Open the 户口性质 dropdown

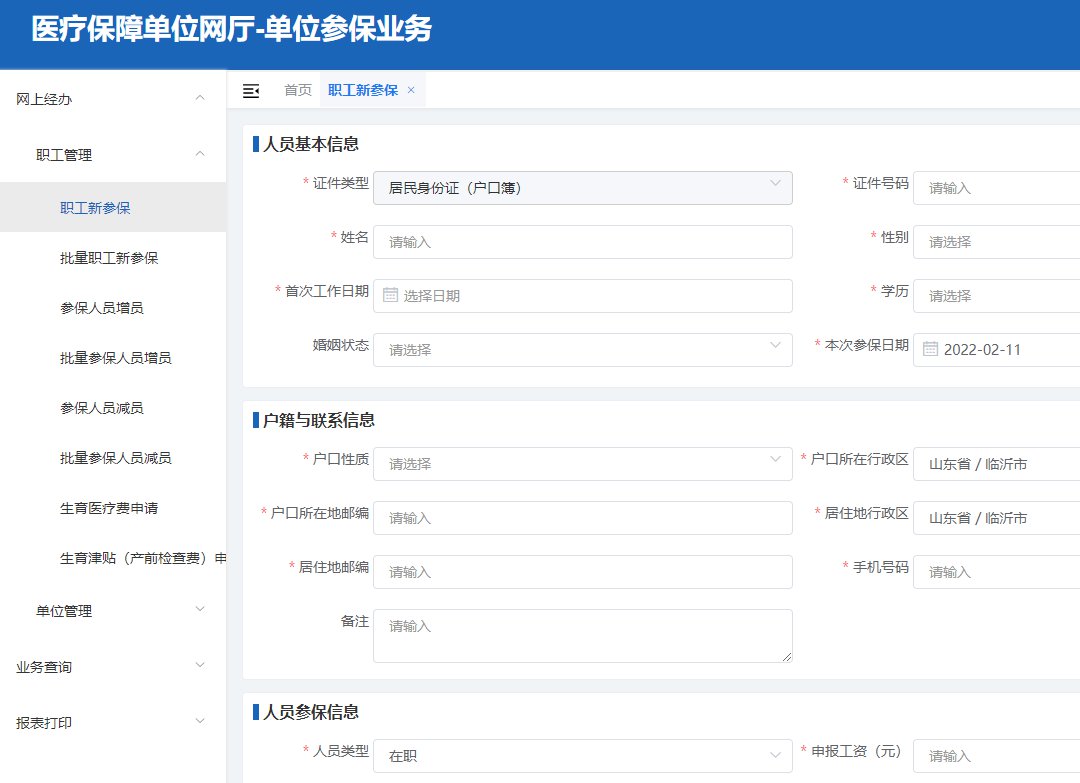(582, 464)
